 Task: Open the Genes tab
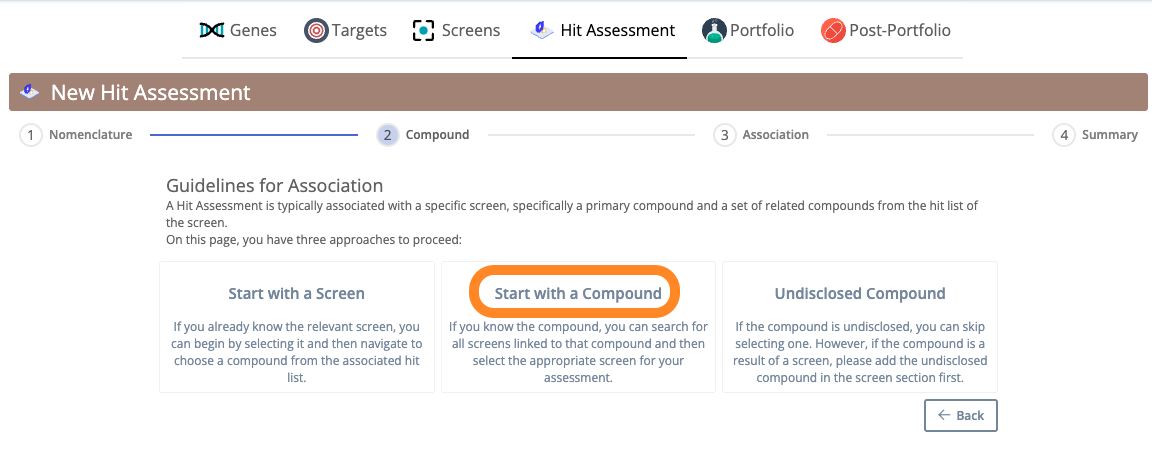(238, 30)
